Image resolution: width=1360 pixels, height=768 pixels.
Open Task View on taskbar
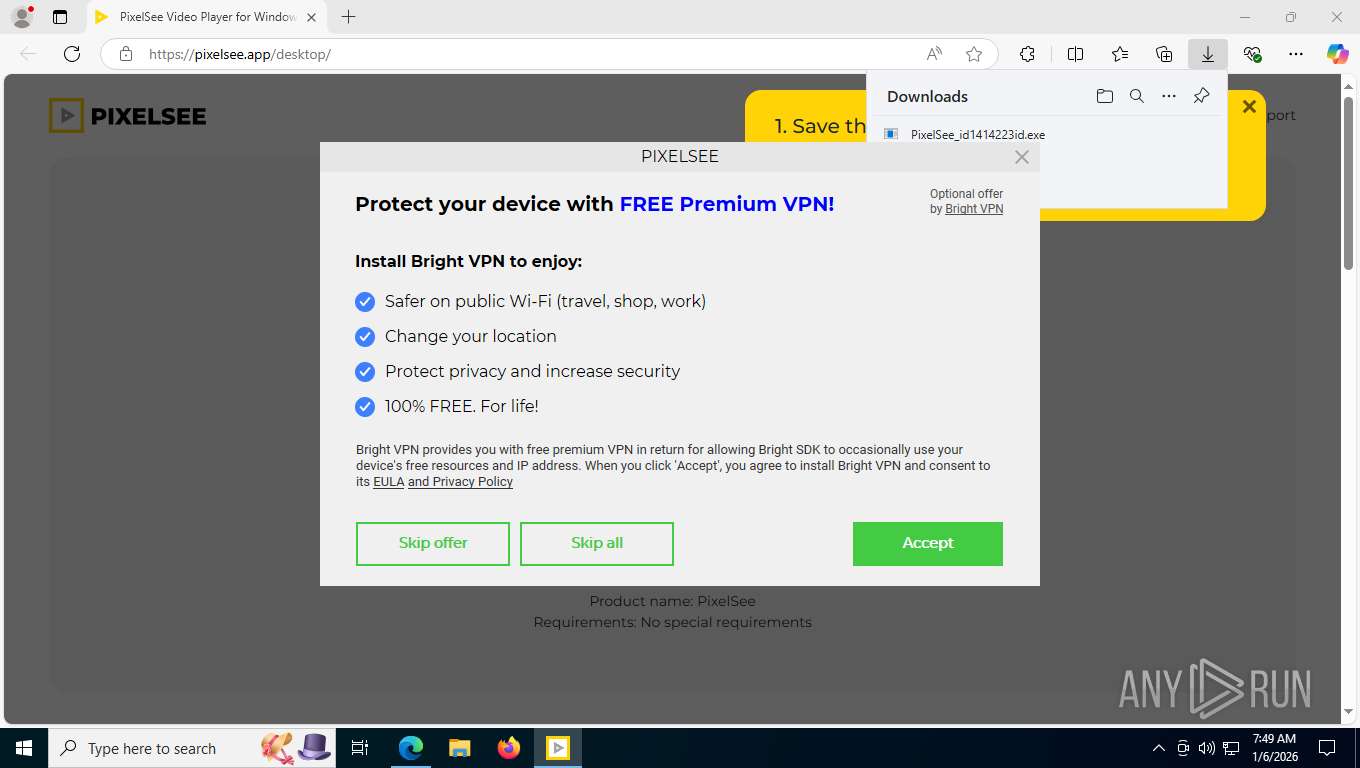point(360,748)
